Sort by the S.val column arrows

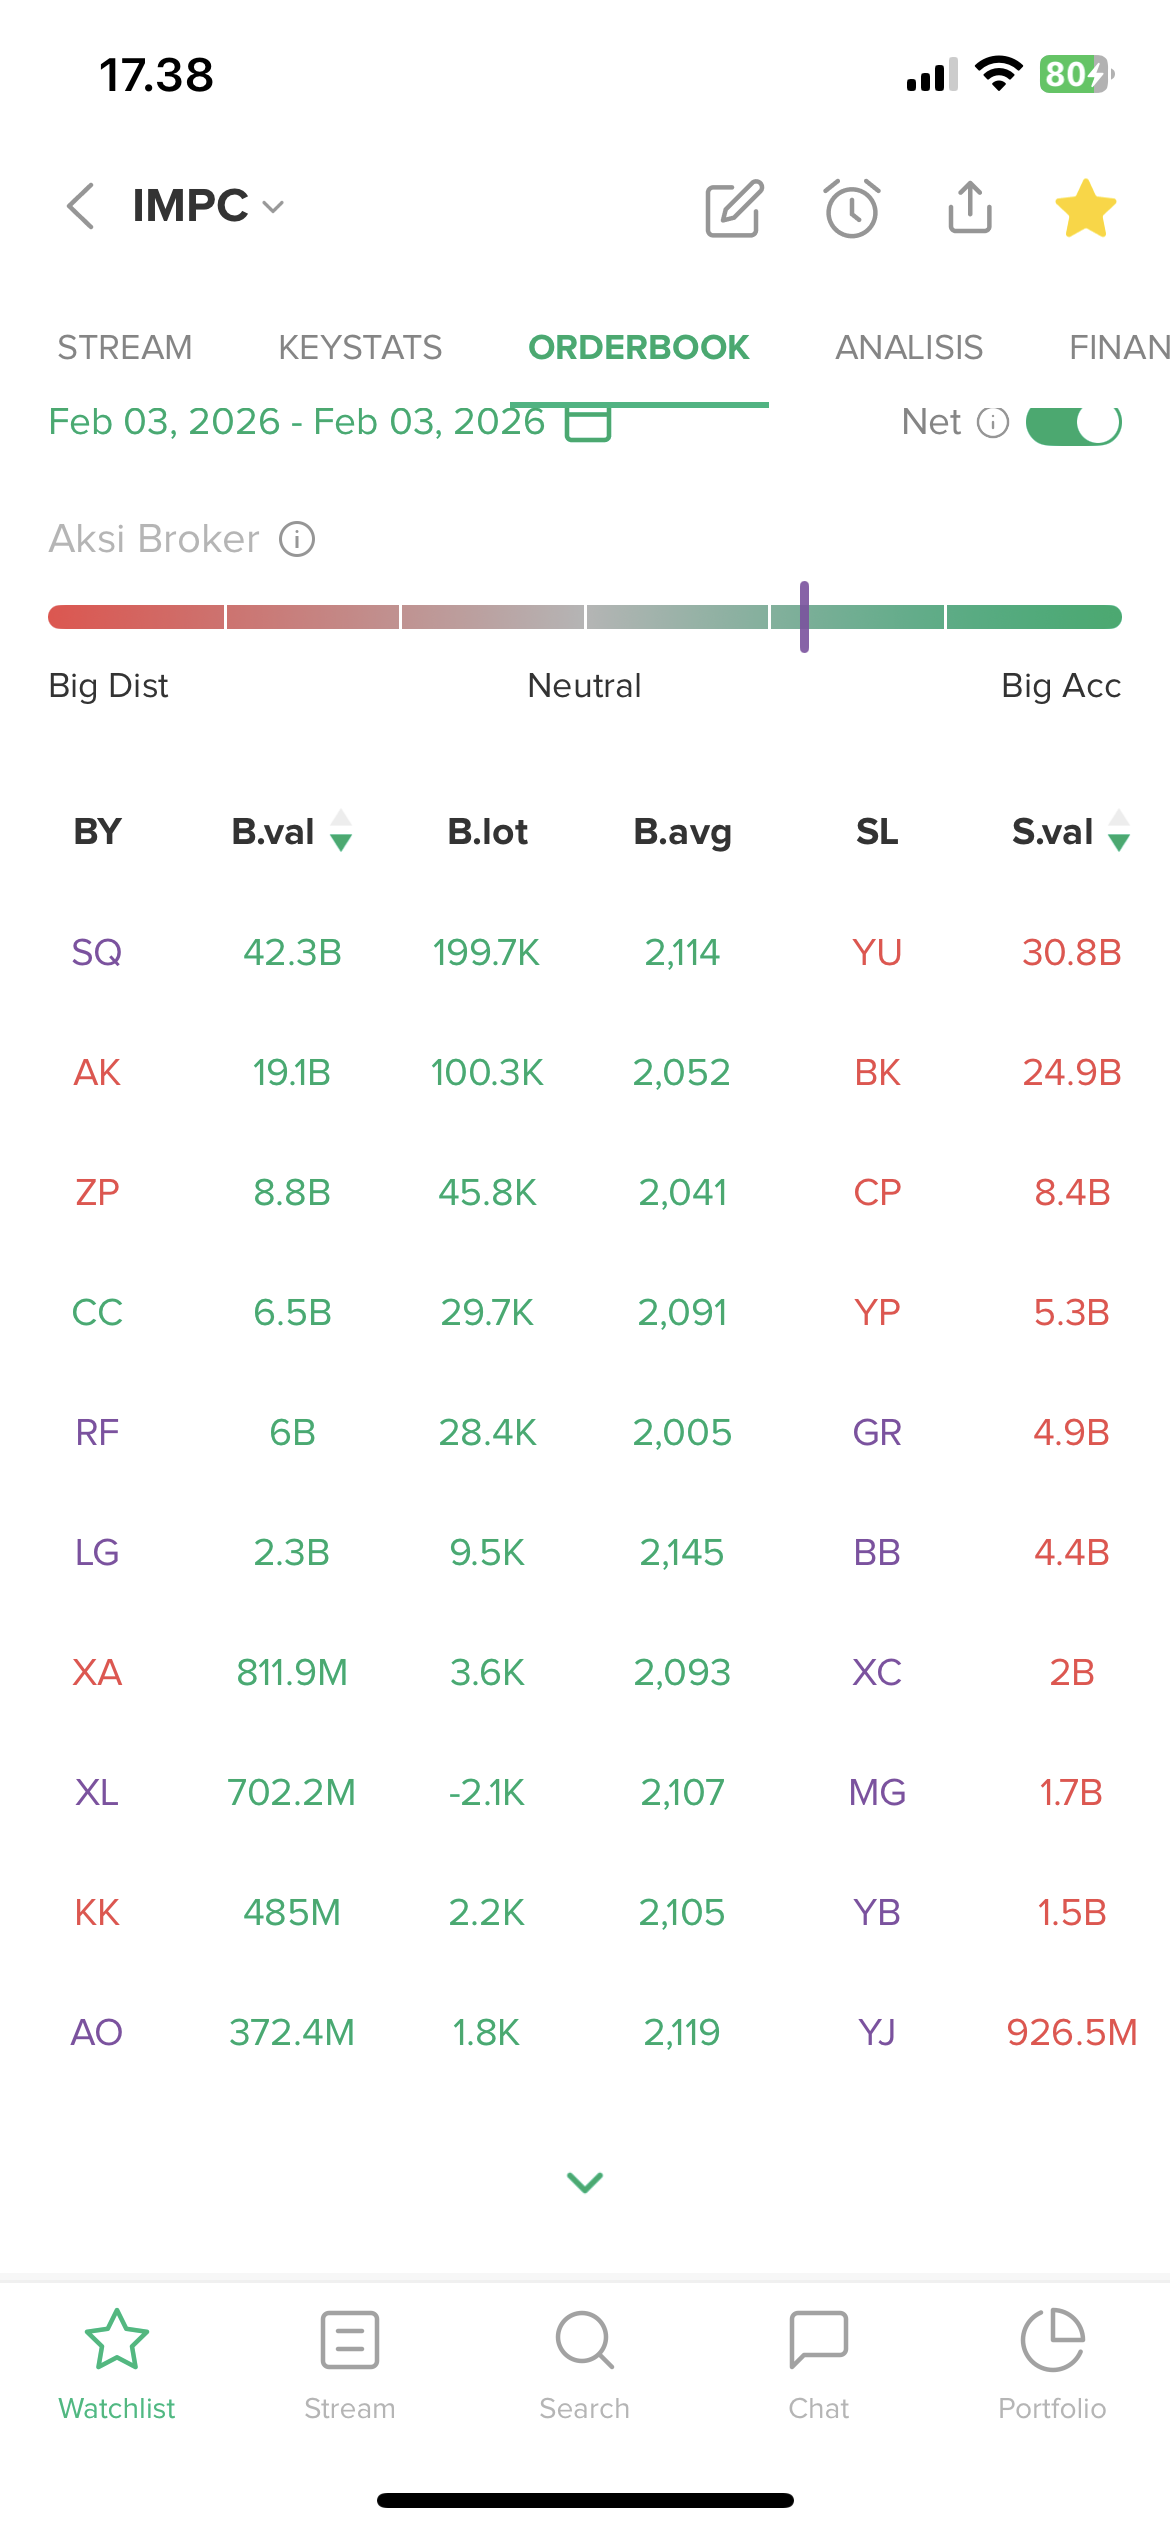pos(1119,831)
